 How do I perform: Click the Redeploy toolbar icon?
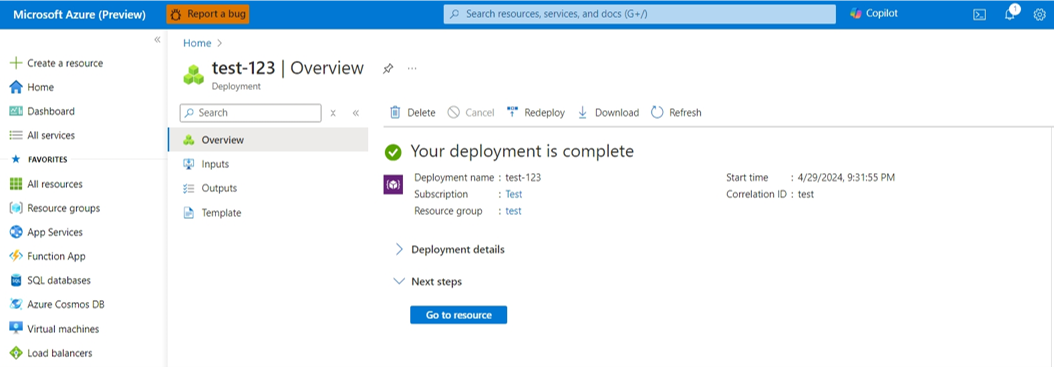click(x=513, y=112)
